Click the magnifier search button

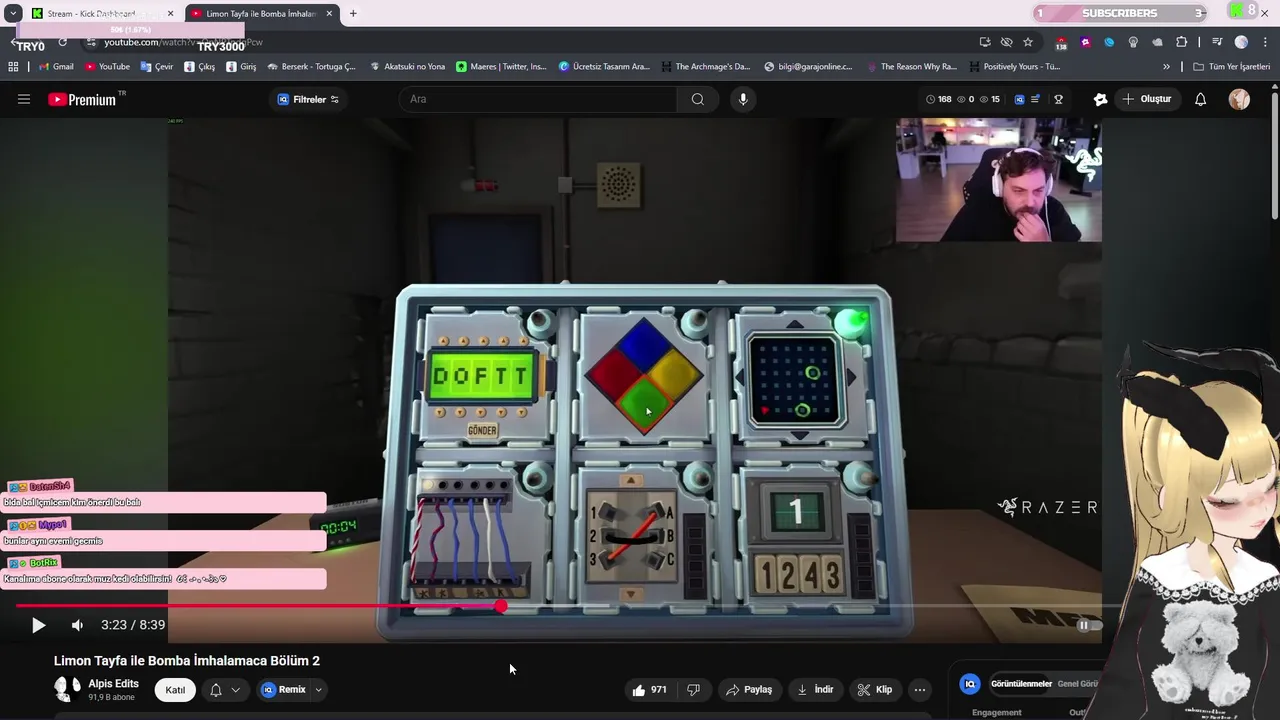click(698, 99)
